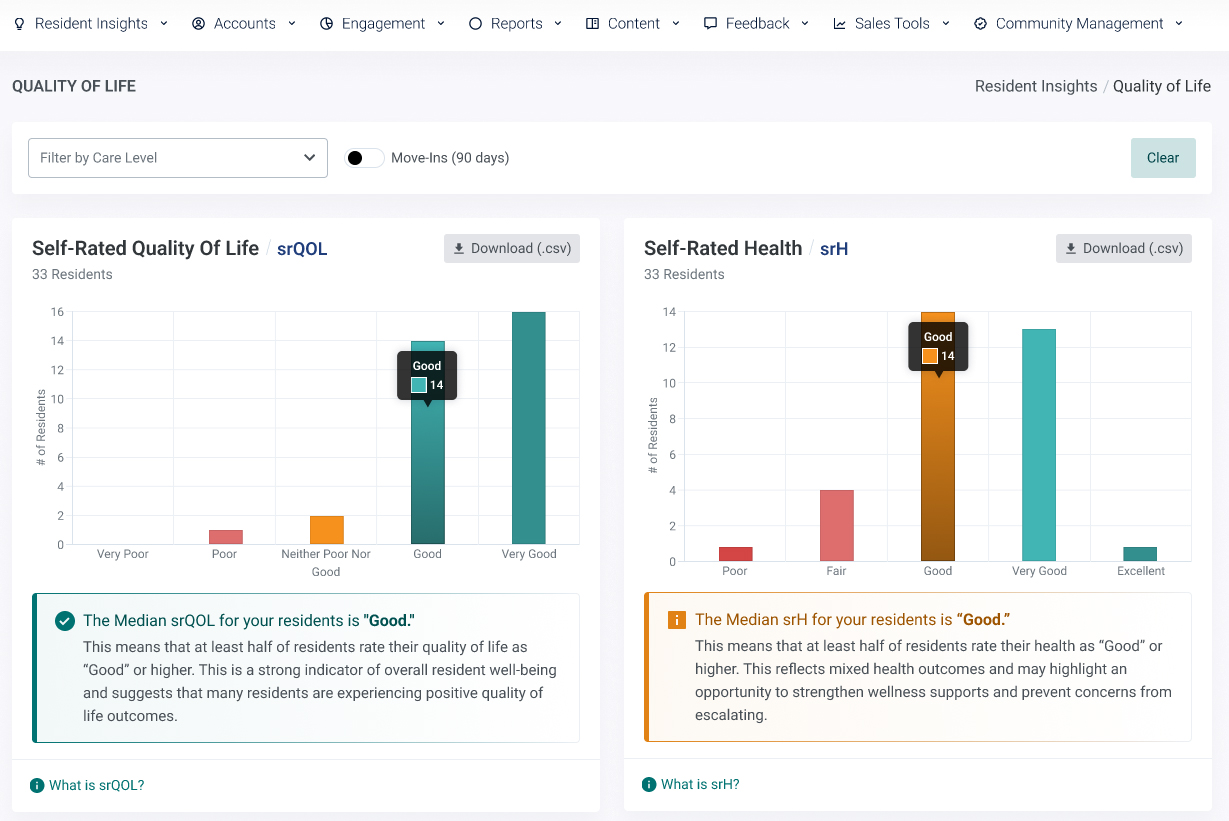Download the srQOL chart as csv
This screenshot has width=1229, height=821.
coord(512,248)
